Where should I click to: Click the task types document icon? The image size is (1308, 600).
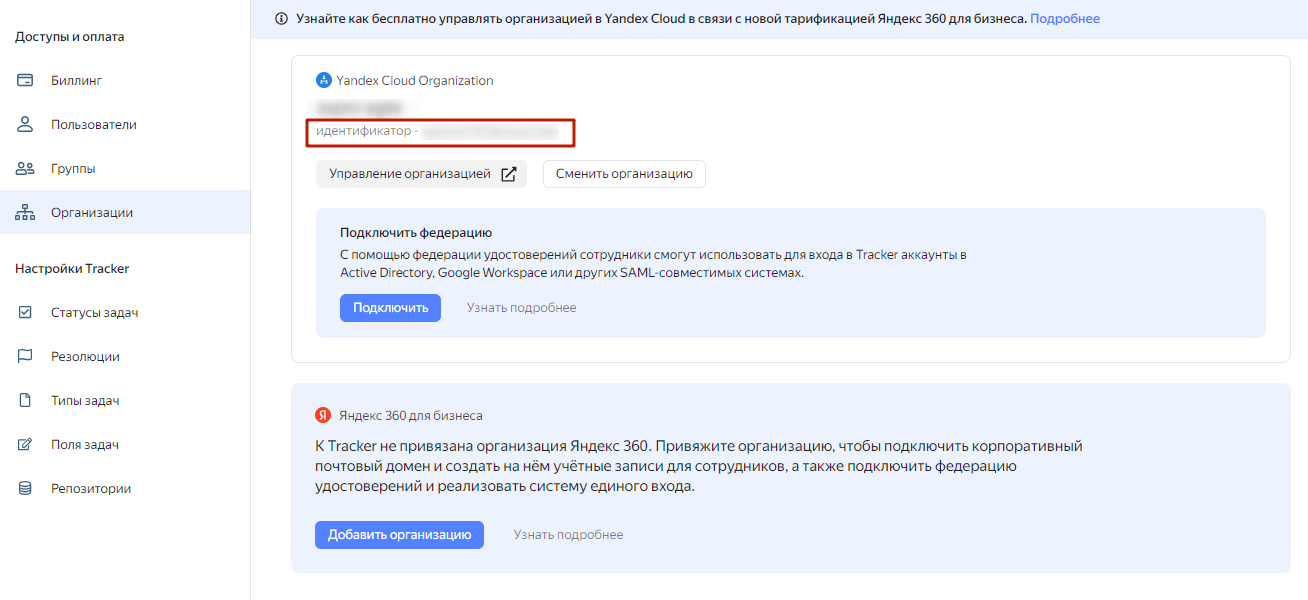26,400
